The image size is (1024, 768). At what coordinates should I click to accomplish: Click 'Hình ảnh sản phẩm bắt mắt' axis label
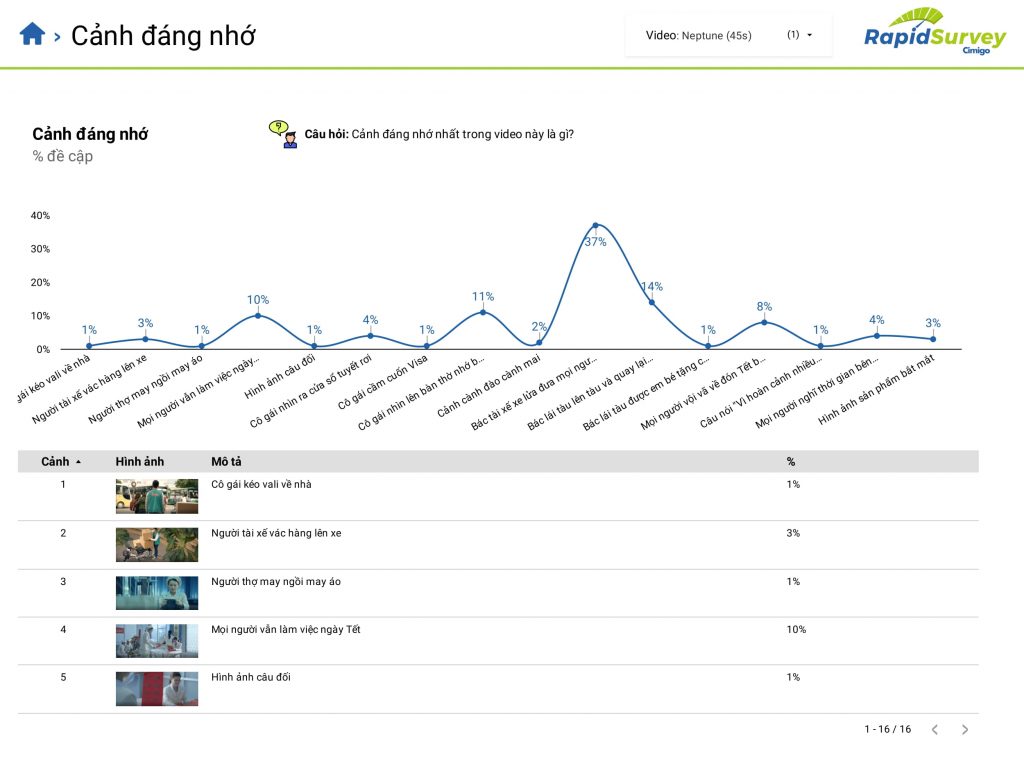click(876, 389)
